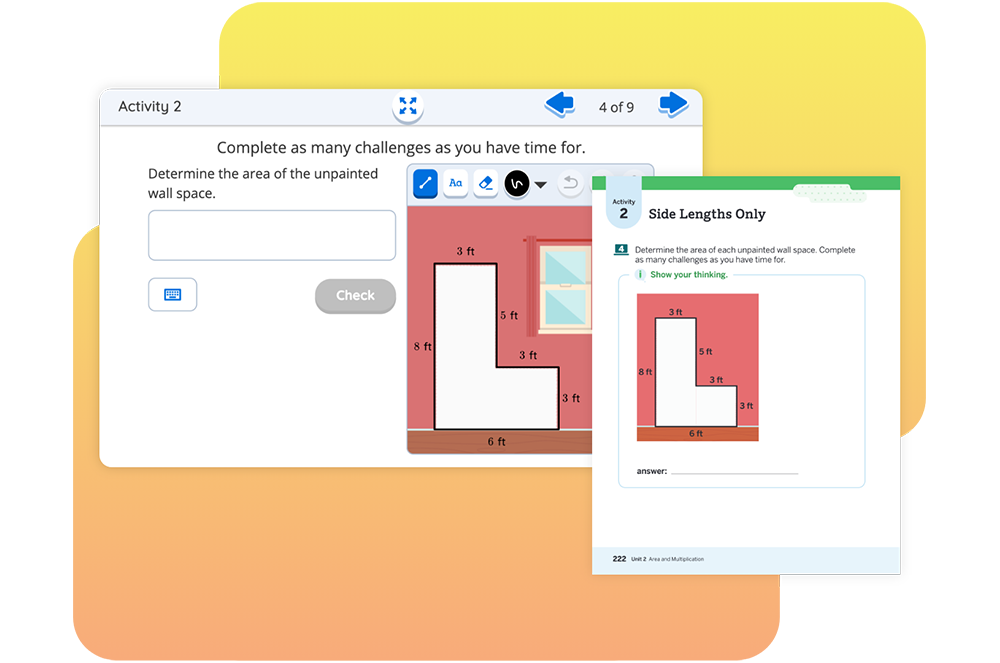
Task: Toggle the eraser mode on
Action: (487, 183)
